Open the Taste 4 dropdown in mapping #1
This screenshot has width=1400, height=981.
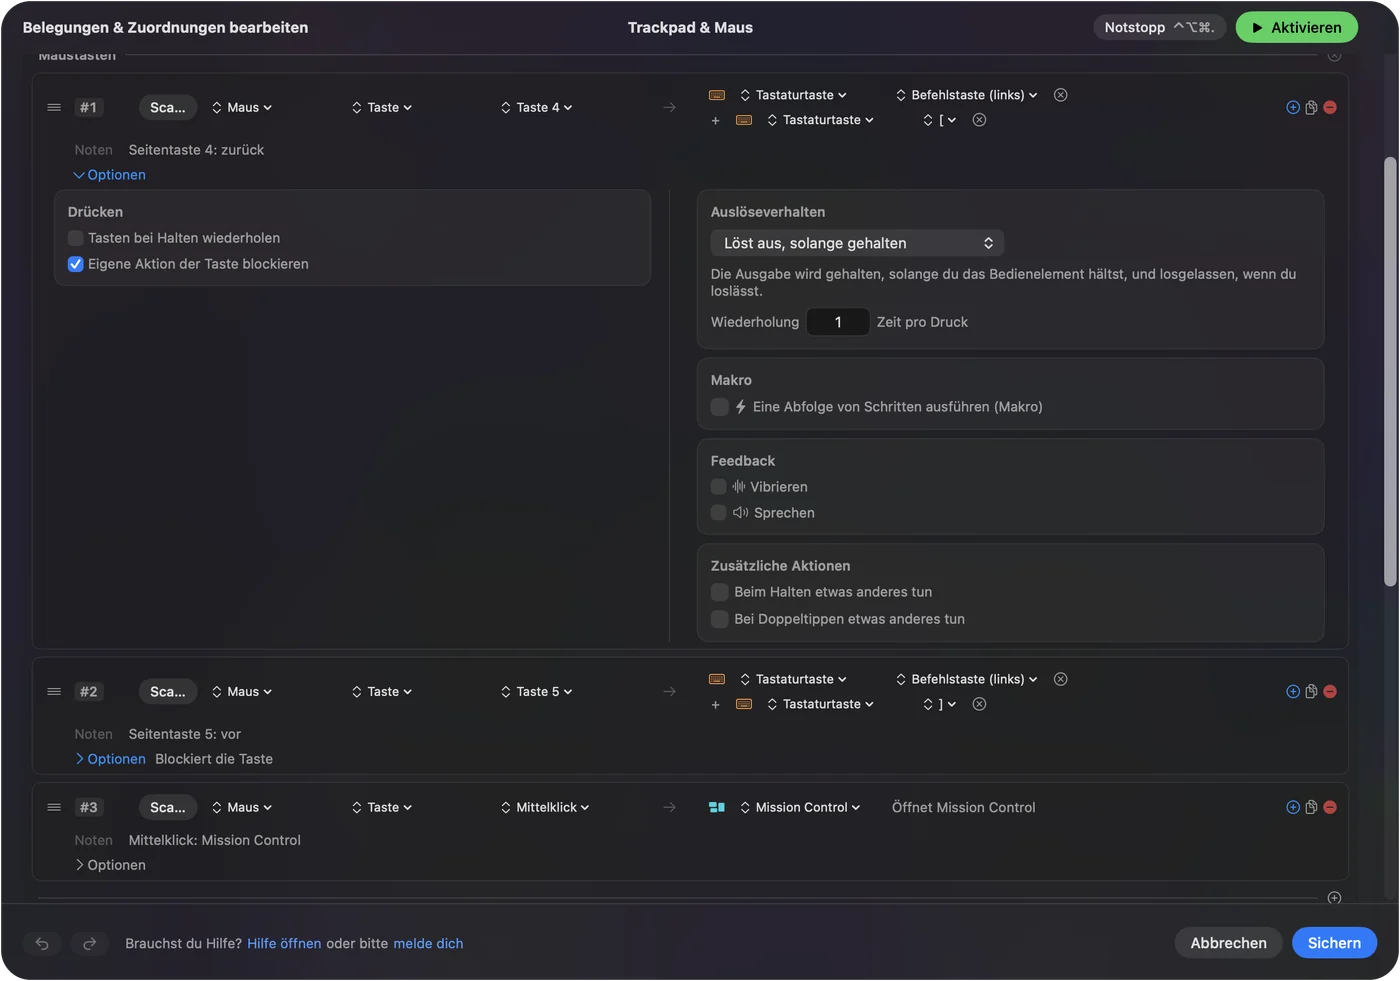point(537,107)
